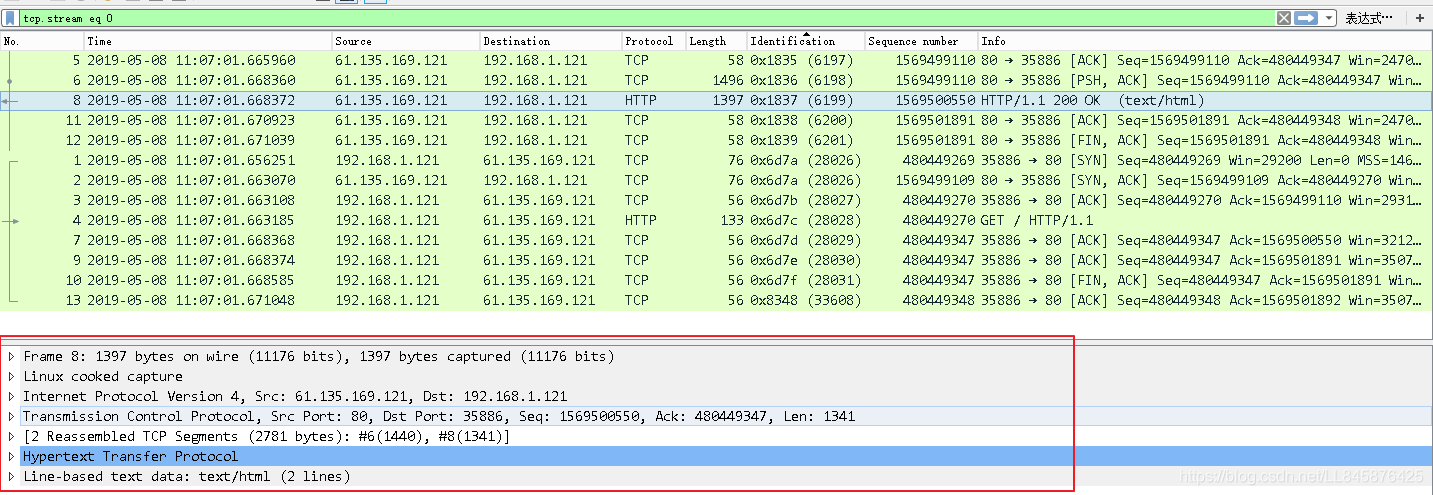Sort by the Protocol column header
1433x495 pixels.
(654, 41)
